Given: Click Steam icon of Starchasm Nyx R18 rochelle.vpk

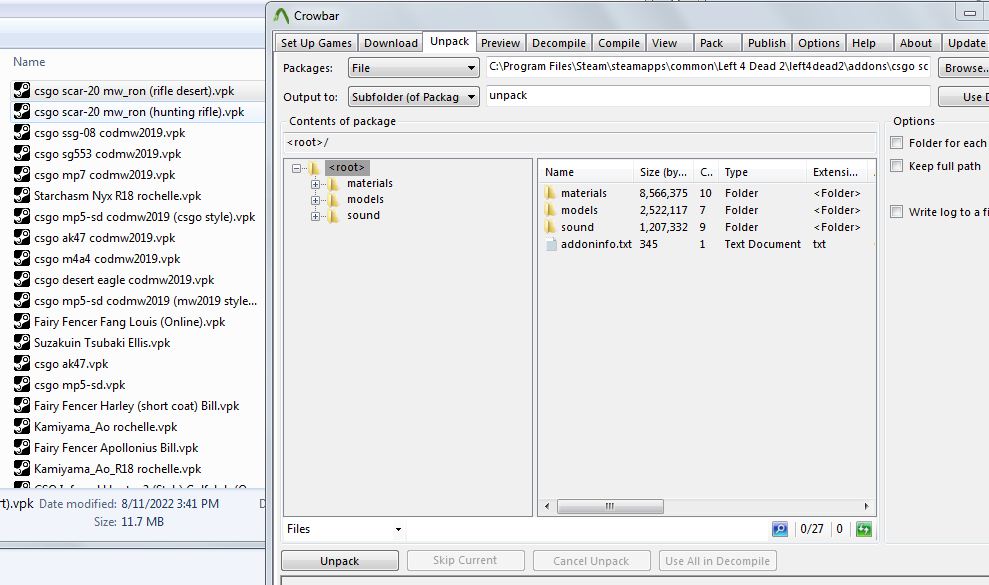Looking at the screenshot, I should 22,196.
